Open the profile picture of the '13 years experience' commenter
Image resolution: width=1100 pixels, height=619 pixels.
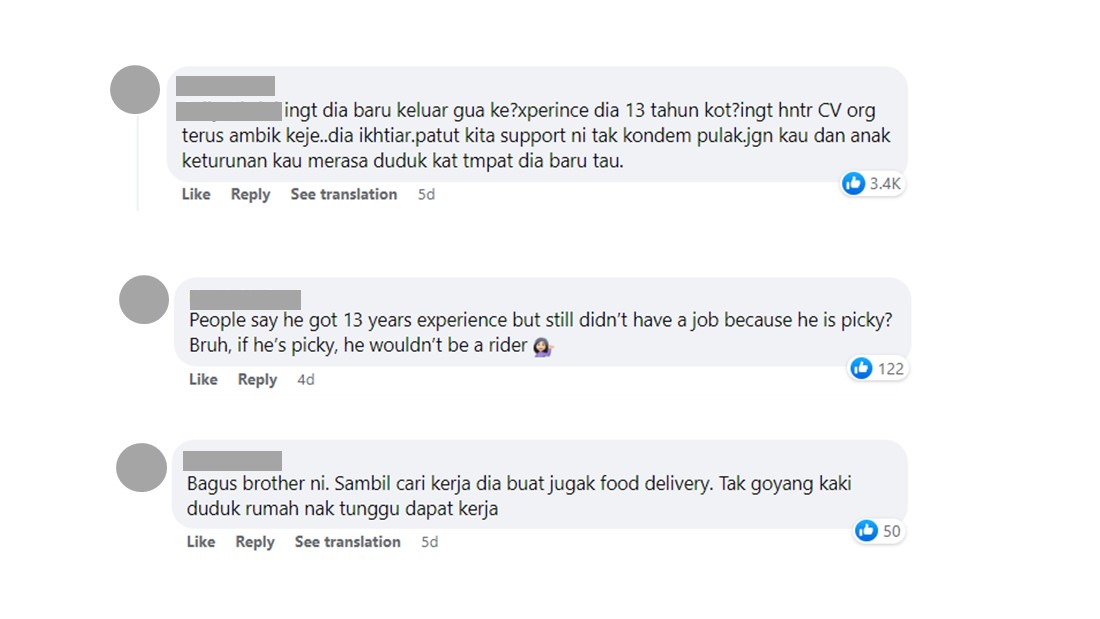click(x=144, y=299)
